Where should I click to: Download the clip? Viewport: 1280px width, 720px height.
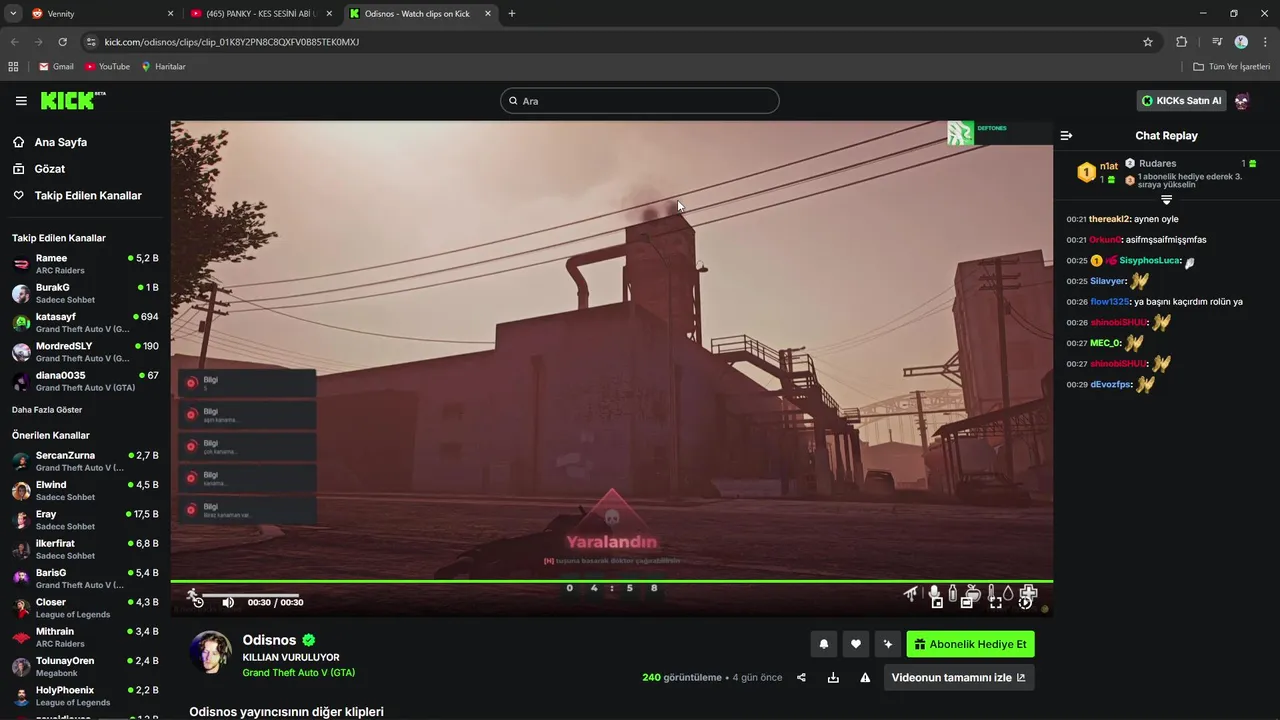tap(833, 678)
